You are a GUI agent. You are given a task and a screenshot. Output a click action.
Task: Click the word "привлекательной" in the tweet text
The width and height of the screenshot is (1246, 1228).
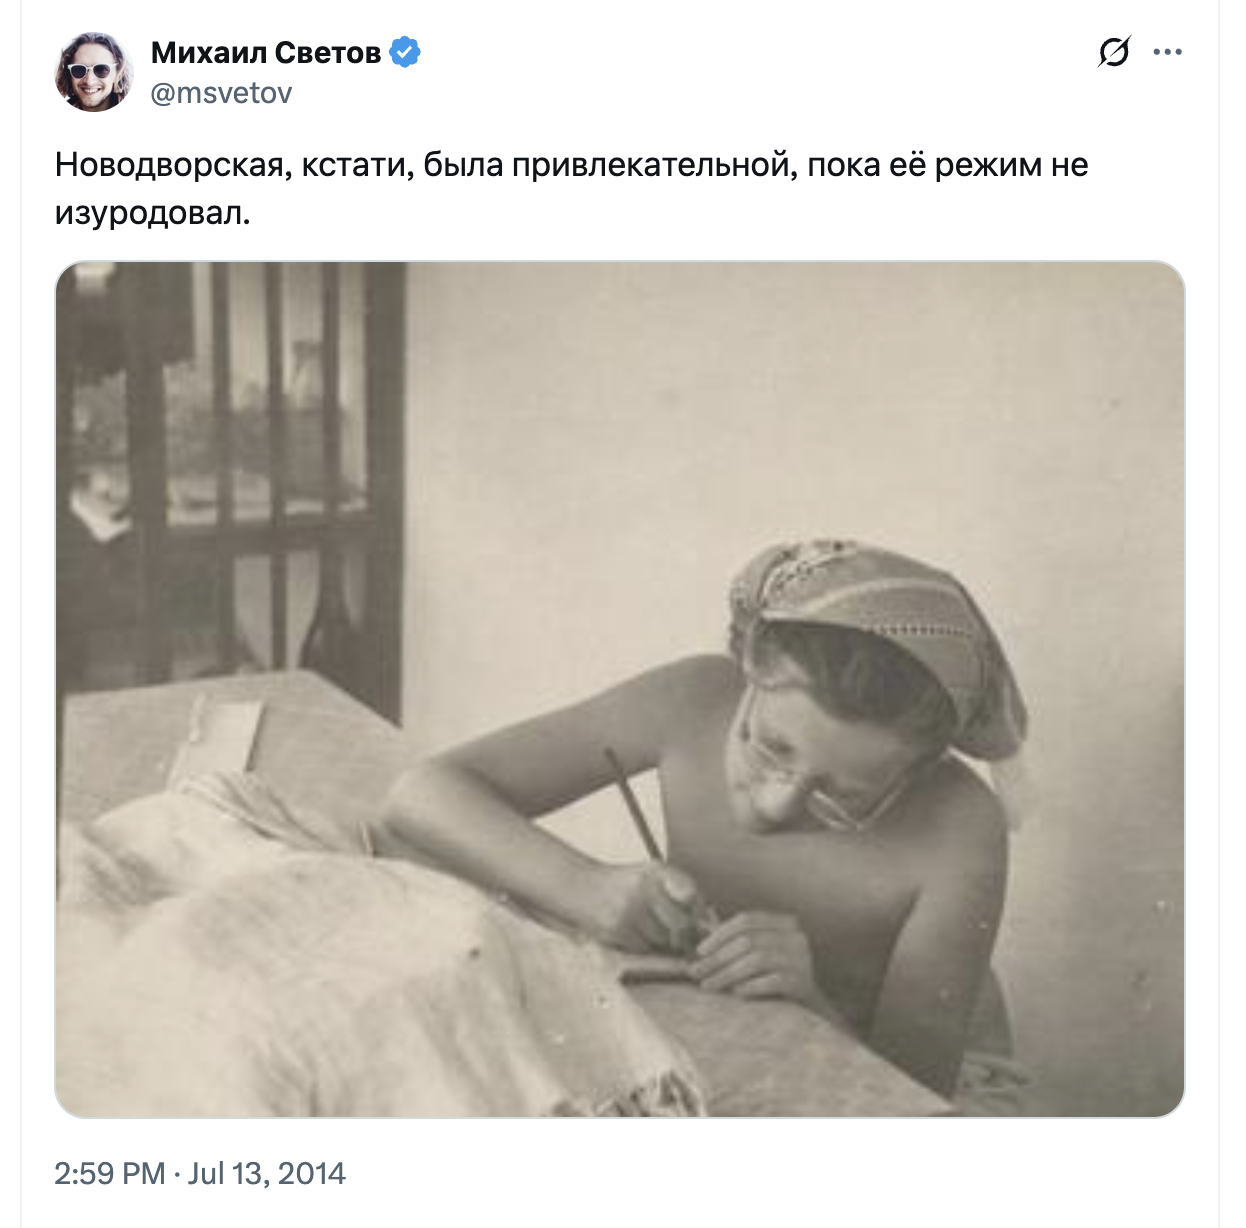pyautogui.click(x=652, y=165)
